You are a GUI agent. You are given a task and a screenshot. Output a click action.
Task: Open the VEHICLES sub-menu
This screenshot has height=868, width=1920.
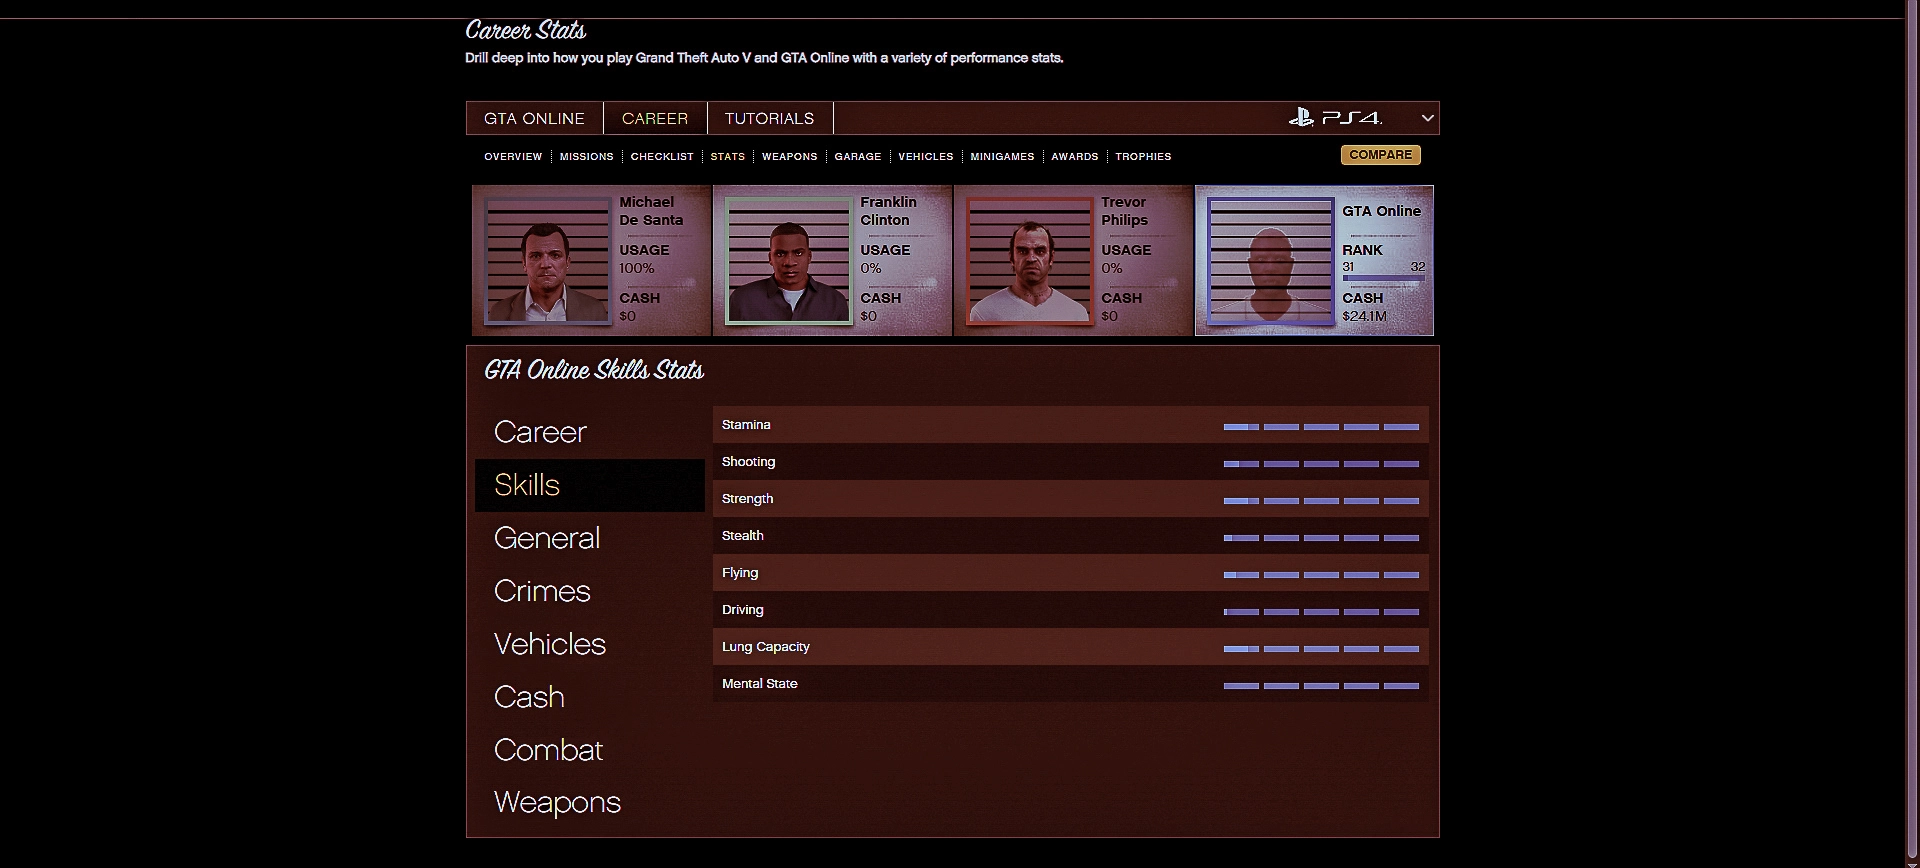[926, 157]
